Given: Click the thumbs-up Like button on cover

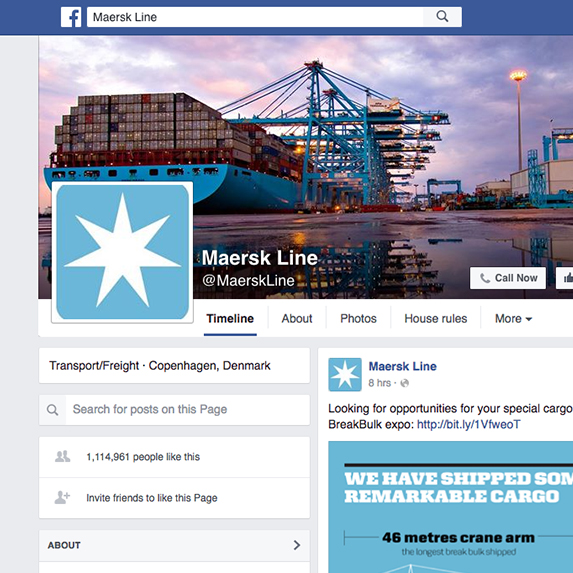Looking at the screenshot, I should coord(565,278).
